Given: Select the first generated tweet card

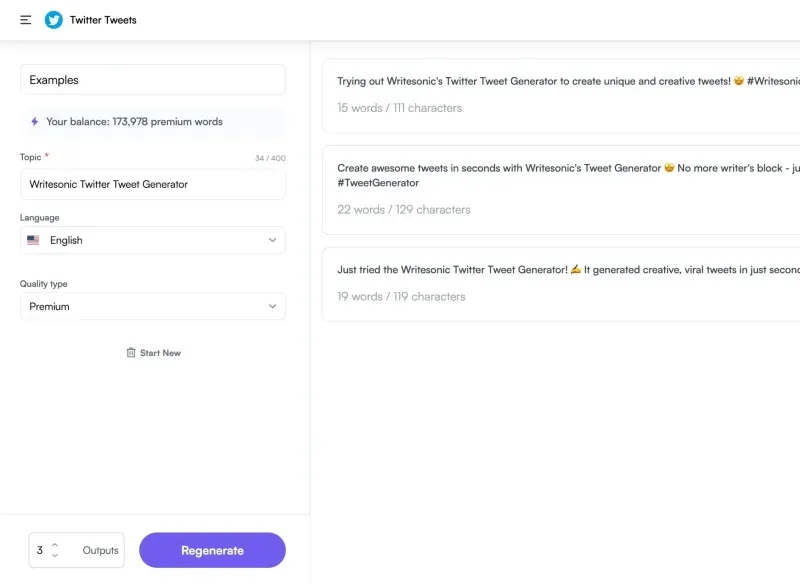Looking at the screenshot, I should pyautogui.click(x=560, y=95).
